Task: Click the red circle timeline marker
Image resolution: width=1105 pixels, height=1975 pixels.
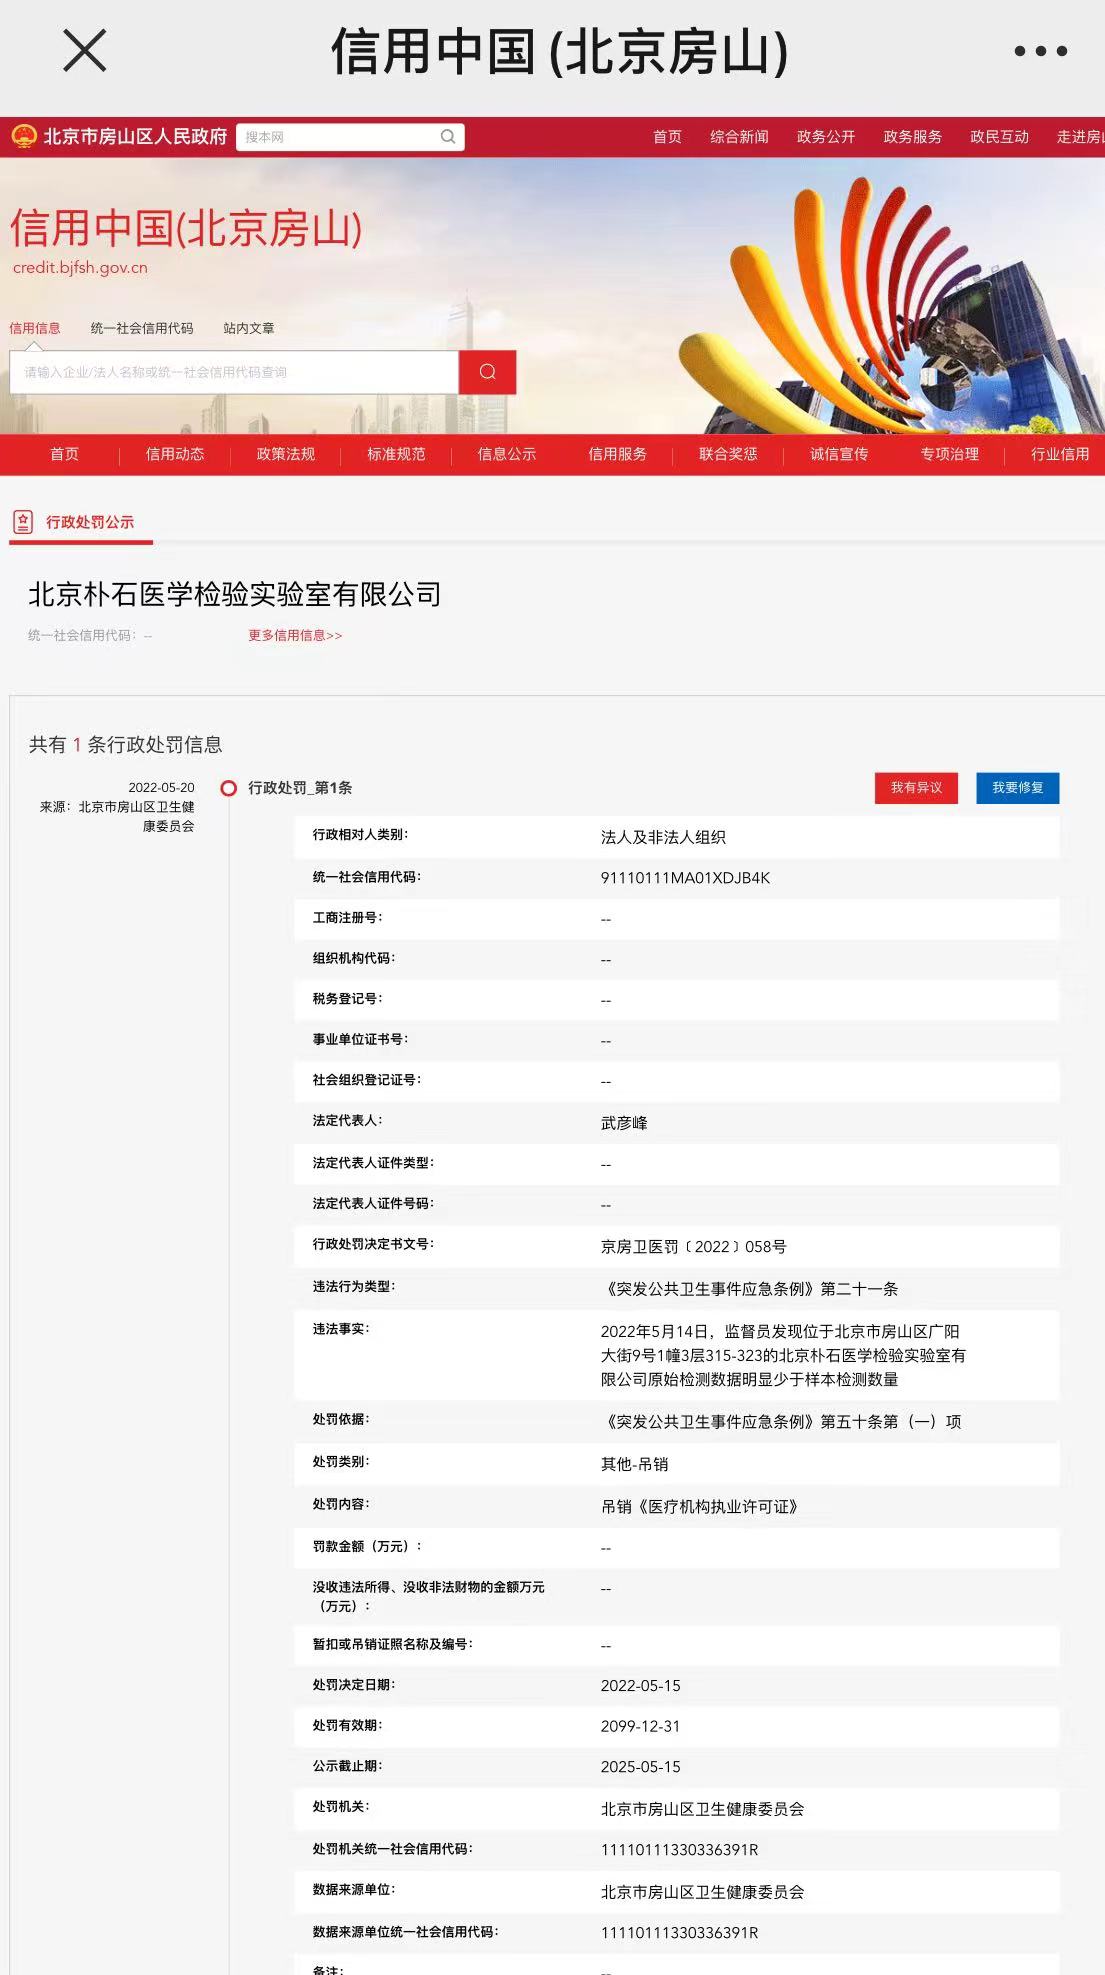Action: 229,788
